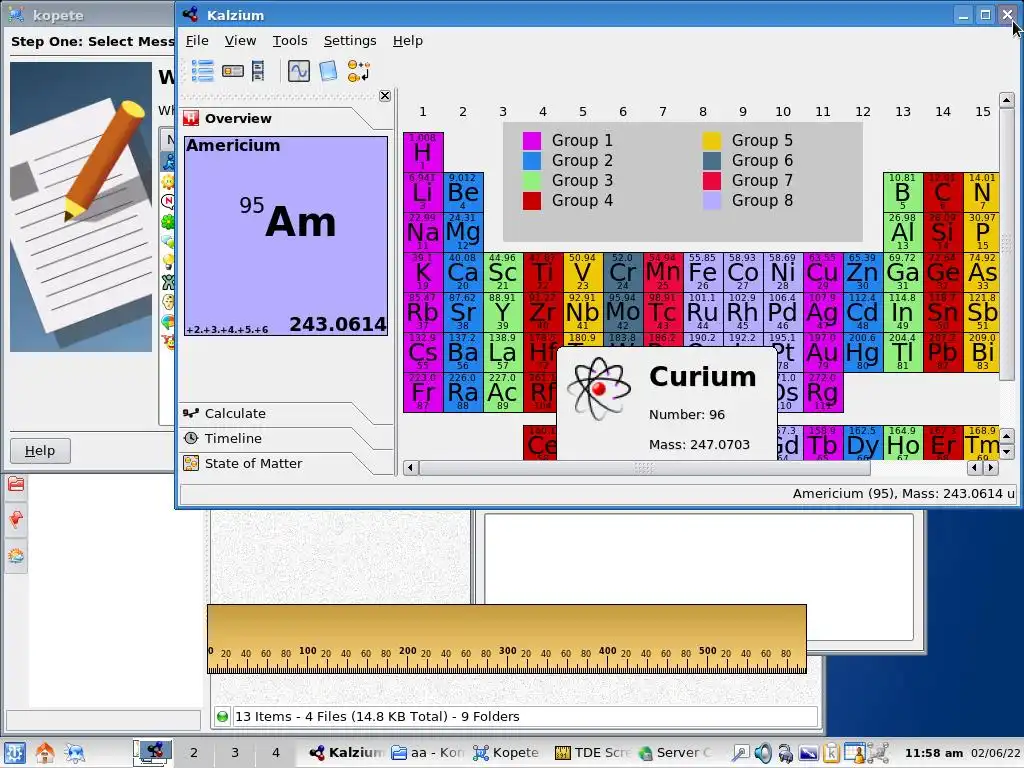Click the Group 3 green legend swatch
This screenshot has width=1024, height=768.
coord(532,180)
